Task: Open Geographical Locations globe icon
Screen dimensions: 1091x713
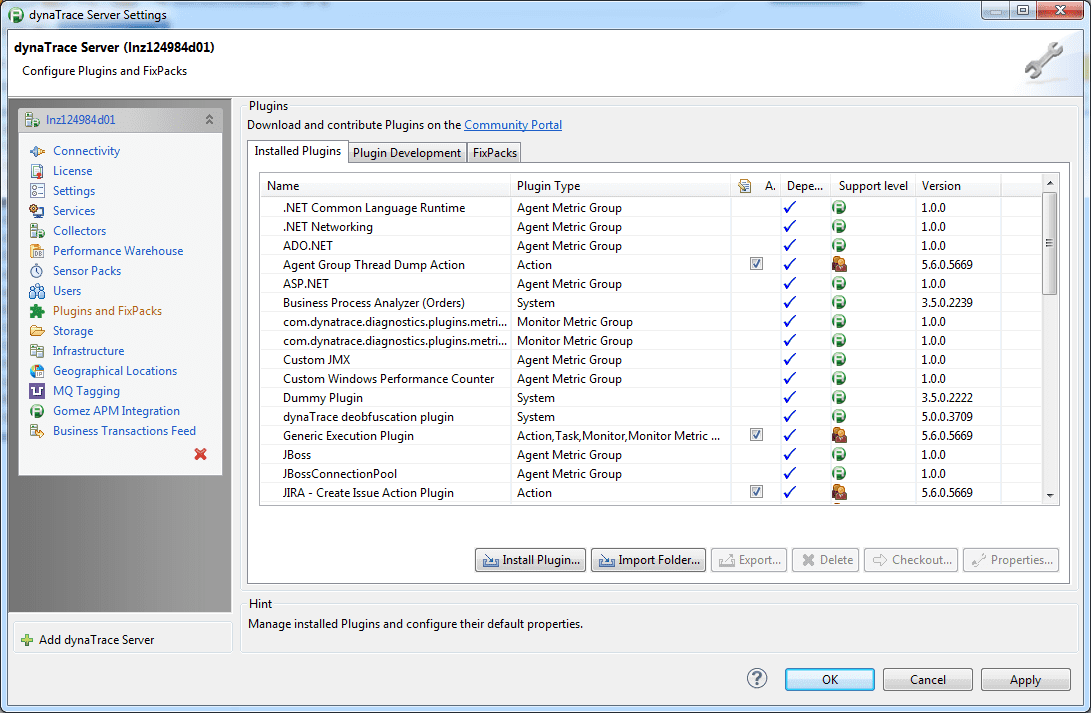Action: (37, 371)
